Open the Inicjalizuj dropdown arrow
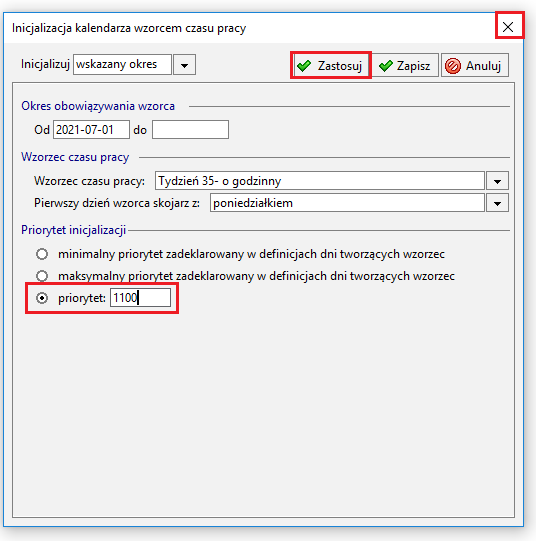536x541 pixels. (x=185, y=65)
